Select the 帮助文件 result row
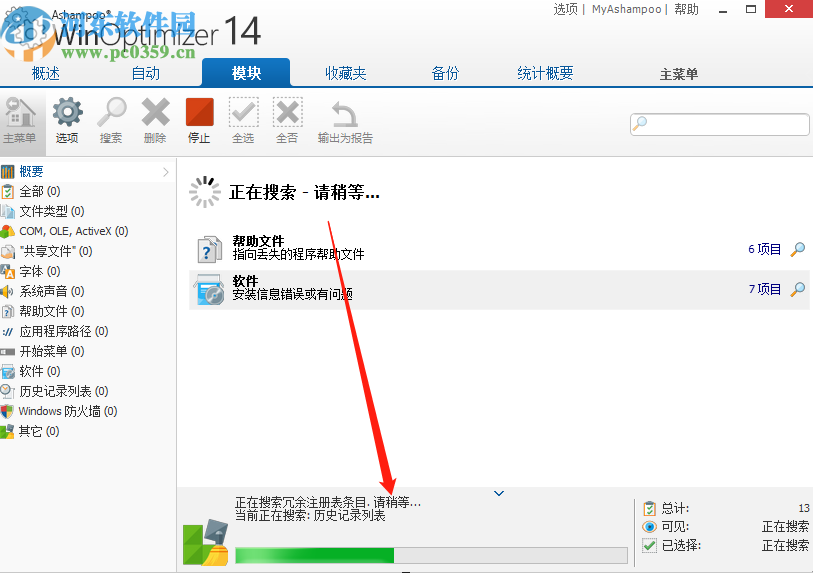The height and width of the screenshot is (573, 813). point(499,249)
